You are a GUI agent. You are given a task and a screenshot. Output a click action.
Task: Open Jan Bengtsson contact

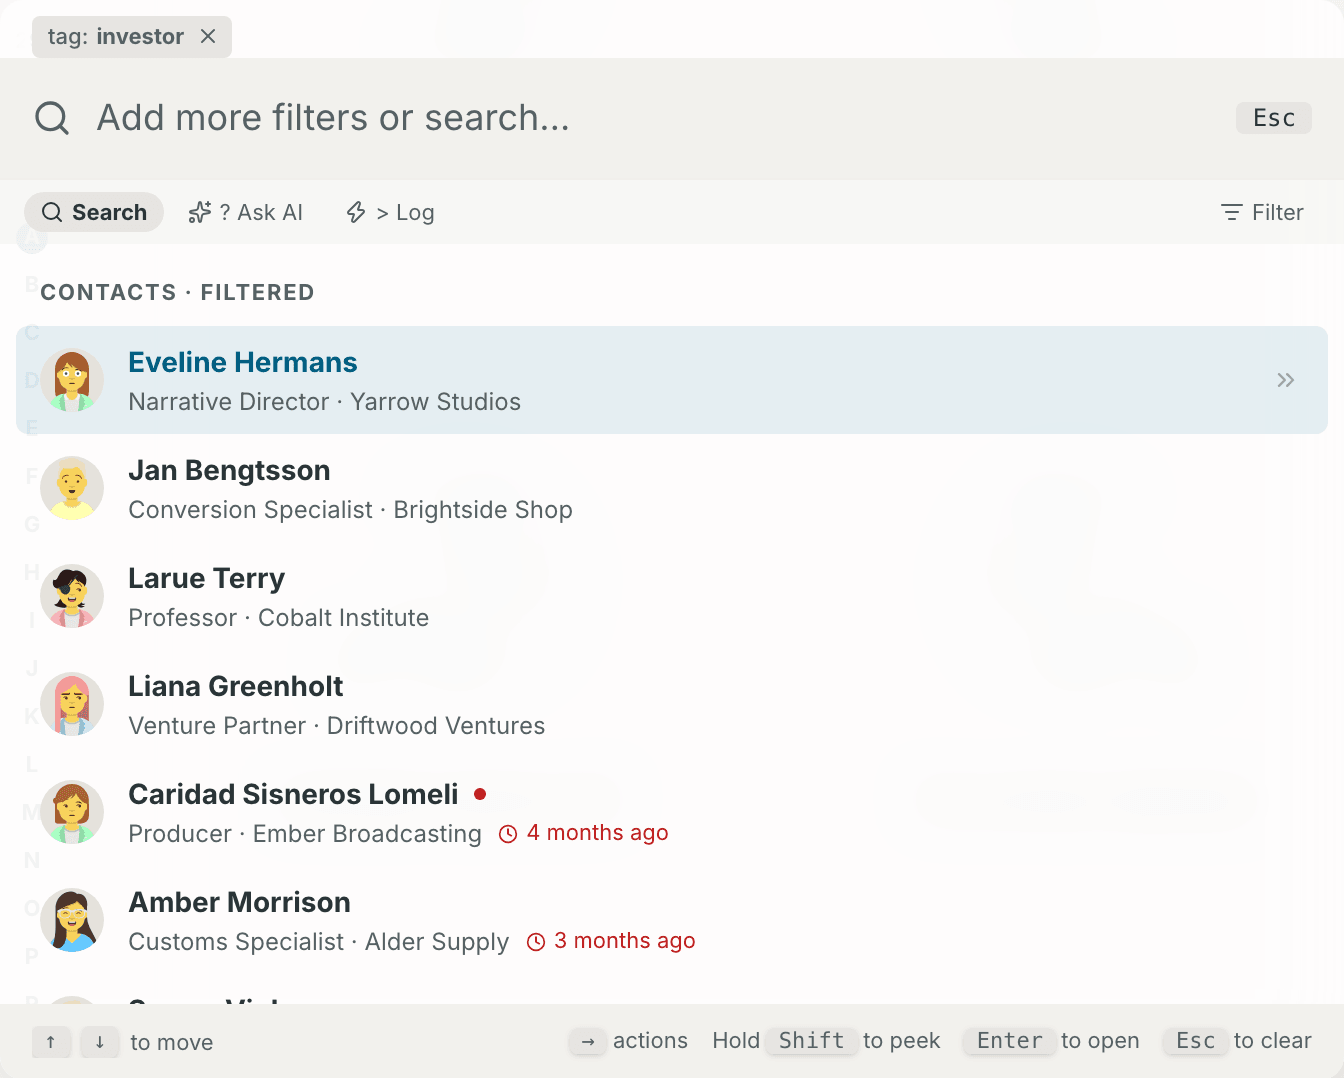pos(672,488)
